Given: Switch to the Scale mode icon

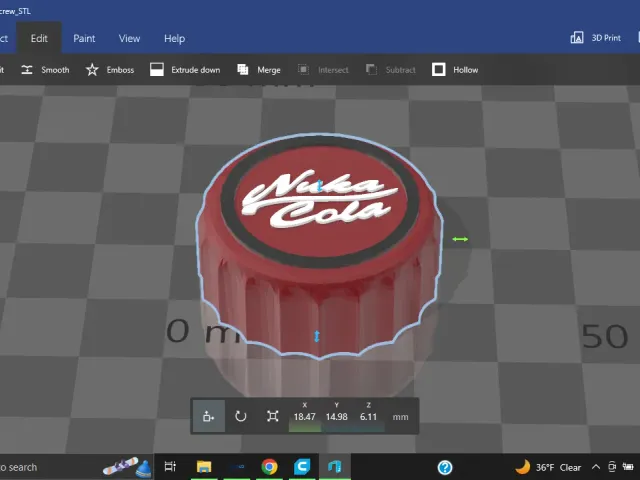Looking at the screenshot, I should (272, 416).
